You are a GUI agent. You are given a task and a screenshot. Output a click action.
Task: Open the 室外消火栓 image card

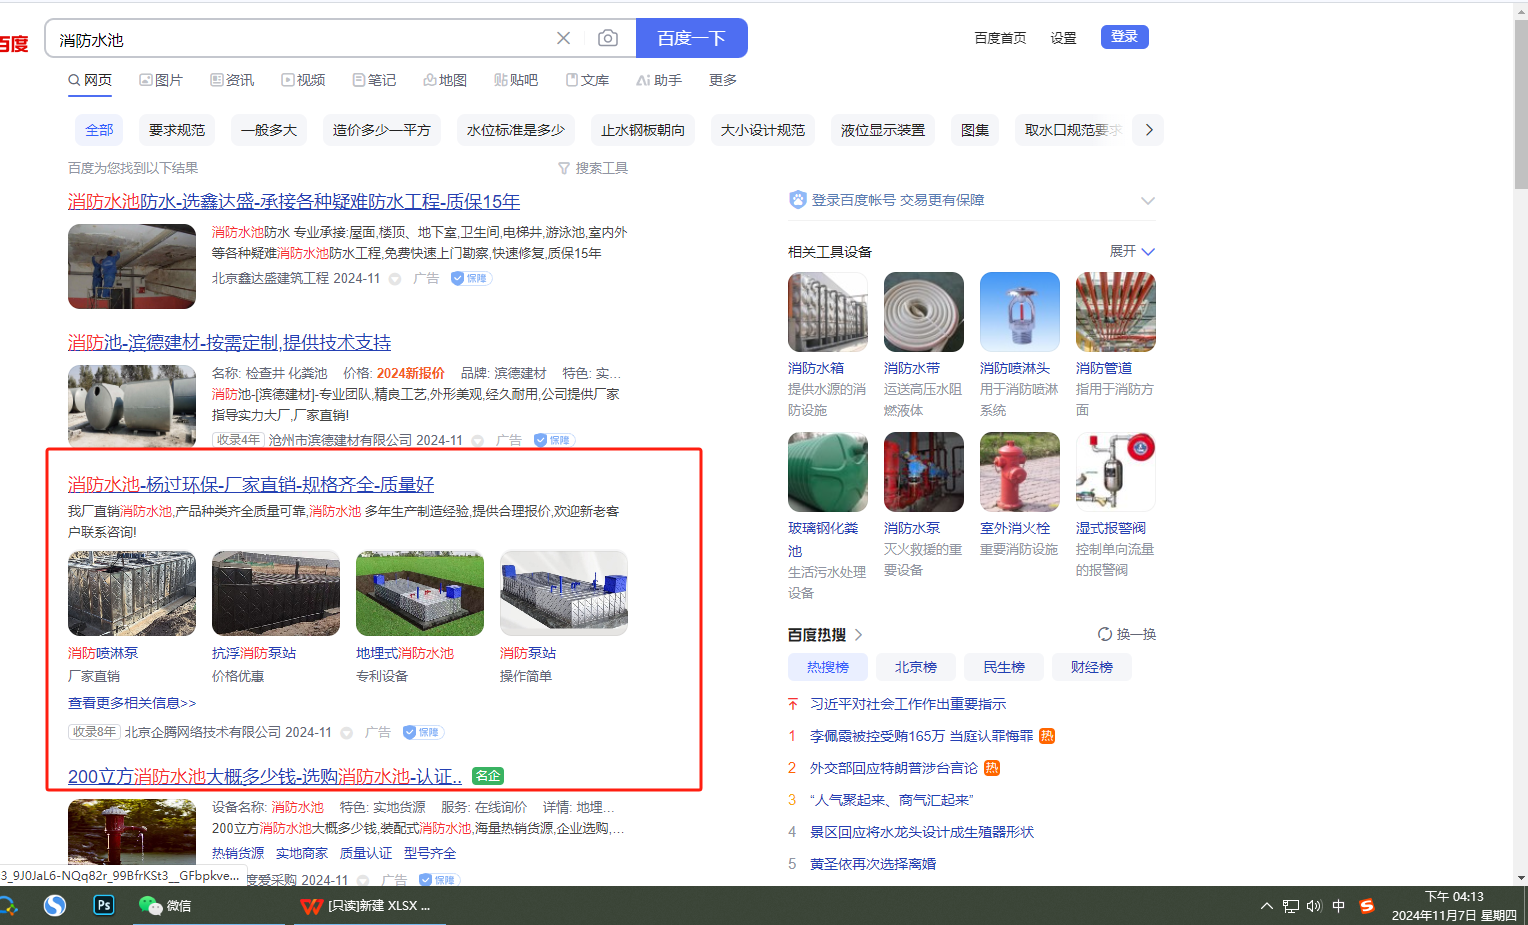click(1020, 472)
